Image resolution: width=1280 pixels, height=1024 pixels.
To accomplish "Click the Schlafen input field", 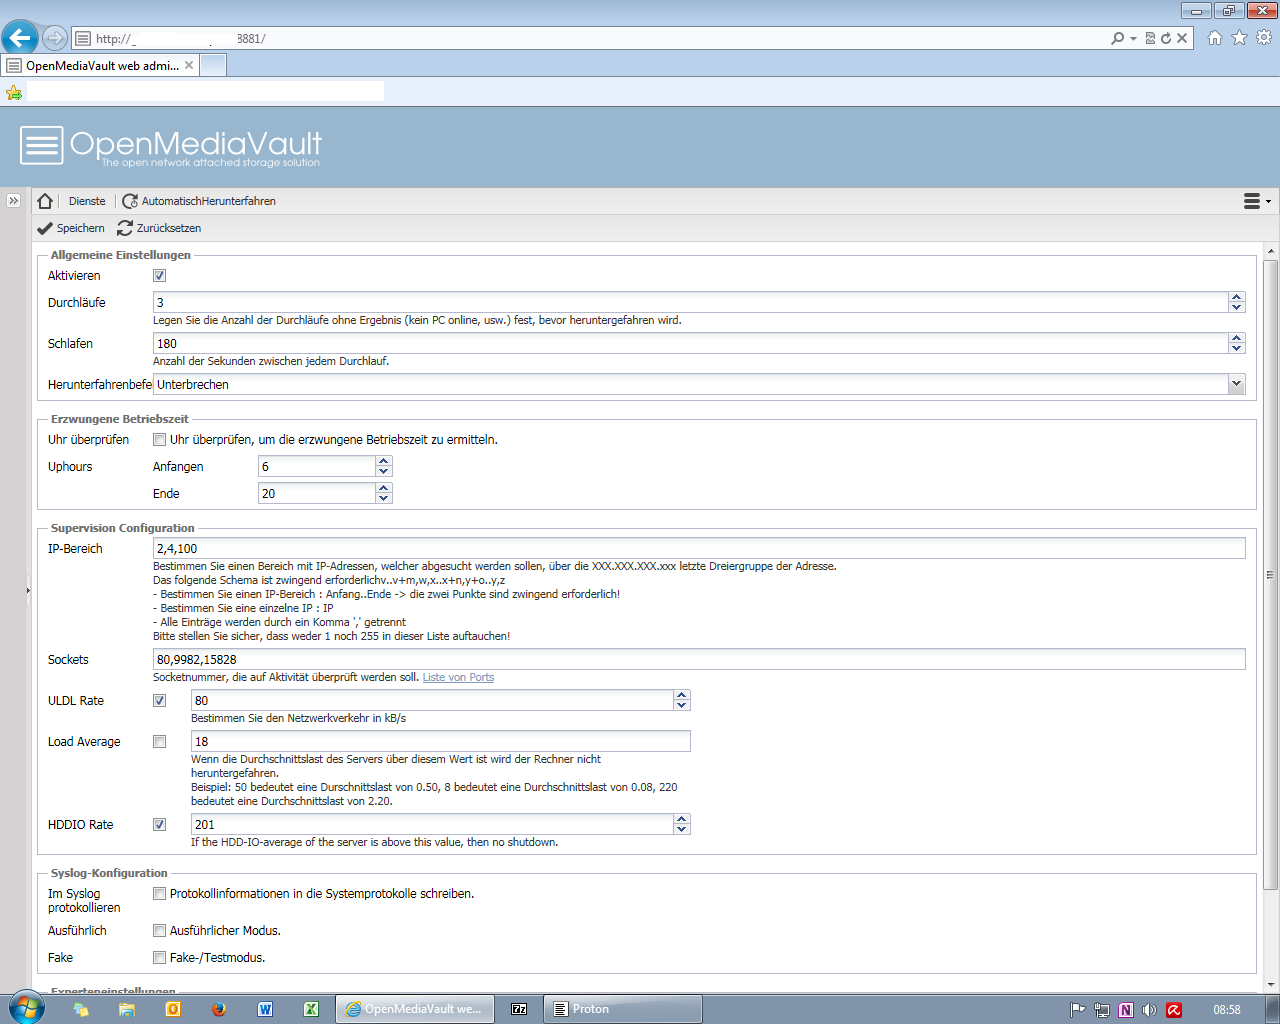I will (691, 343).
